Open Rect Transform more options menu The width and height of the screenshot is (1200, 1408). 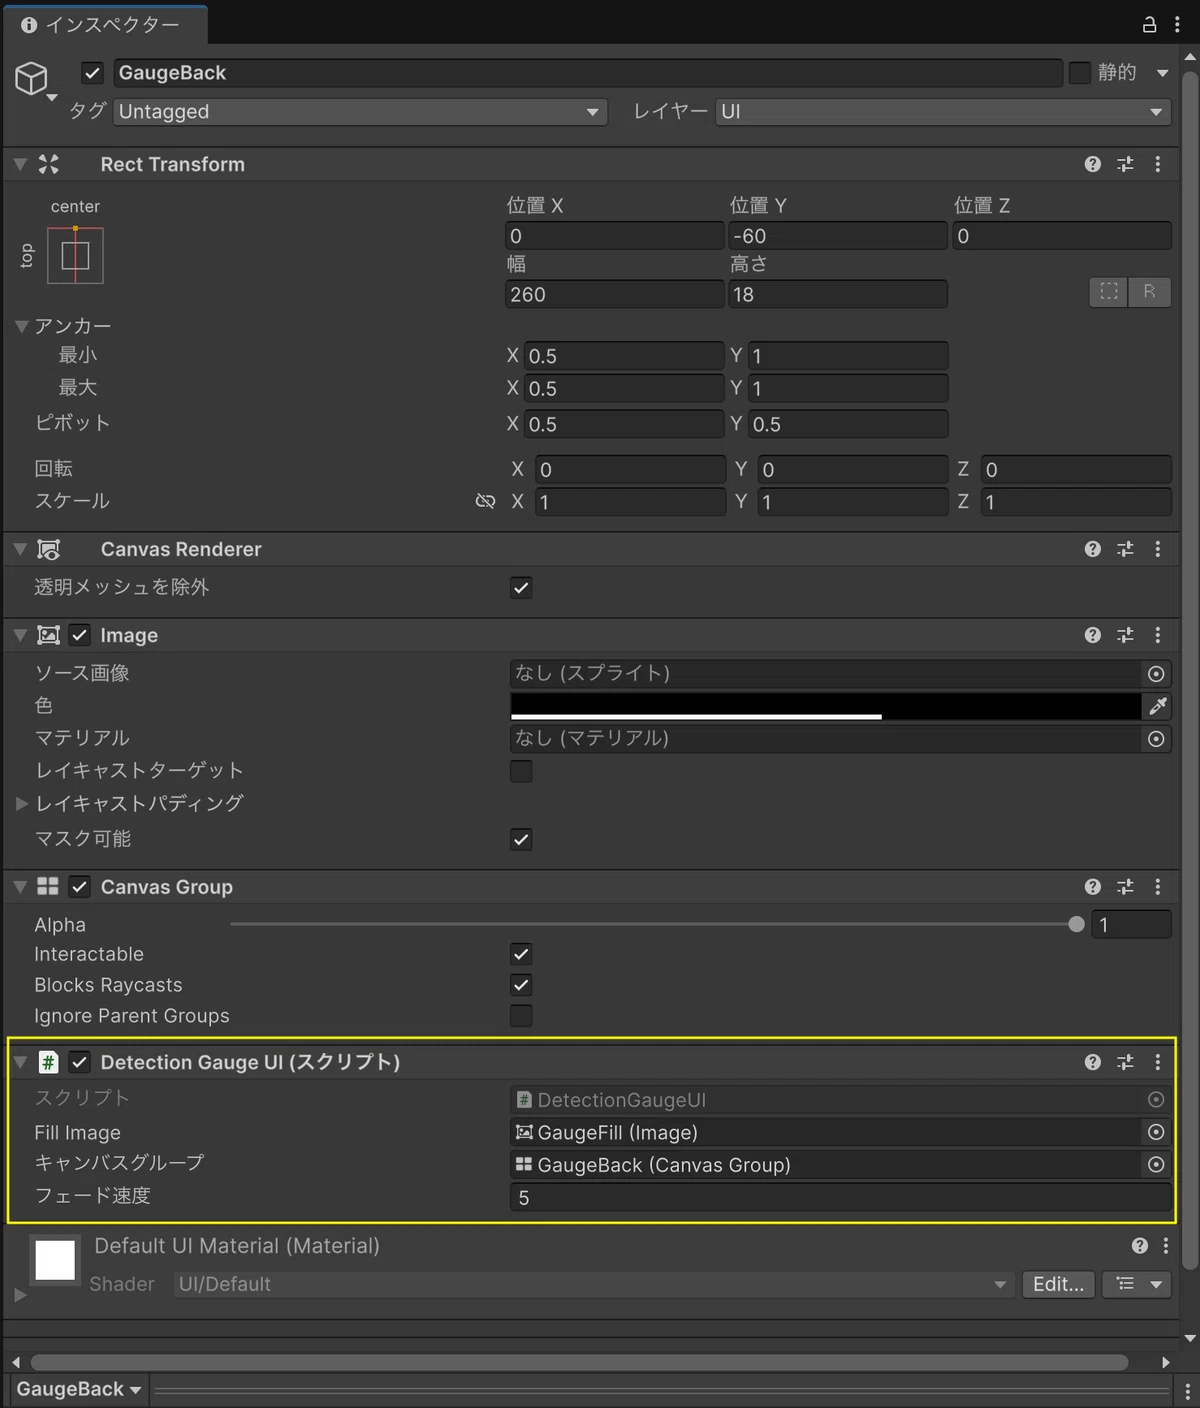pyautogui.click(x=1158, y=164)
